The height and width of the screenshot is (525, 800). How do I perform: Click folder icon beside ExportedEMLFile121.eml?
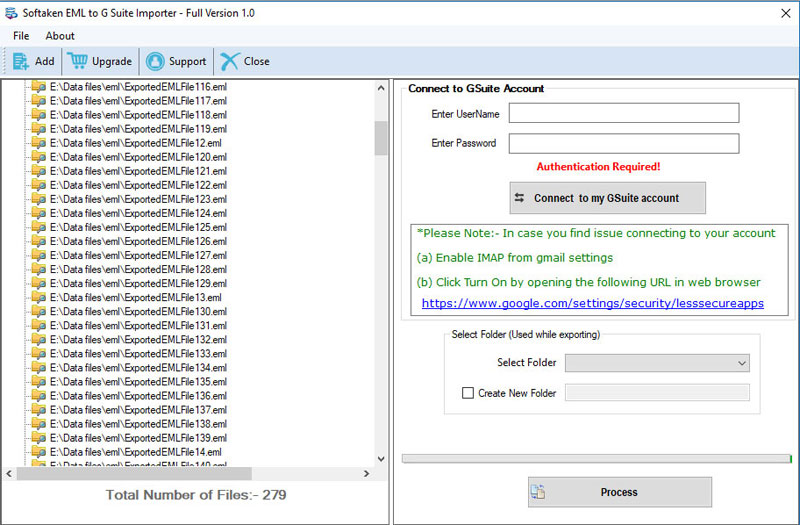[38, 171]
